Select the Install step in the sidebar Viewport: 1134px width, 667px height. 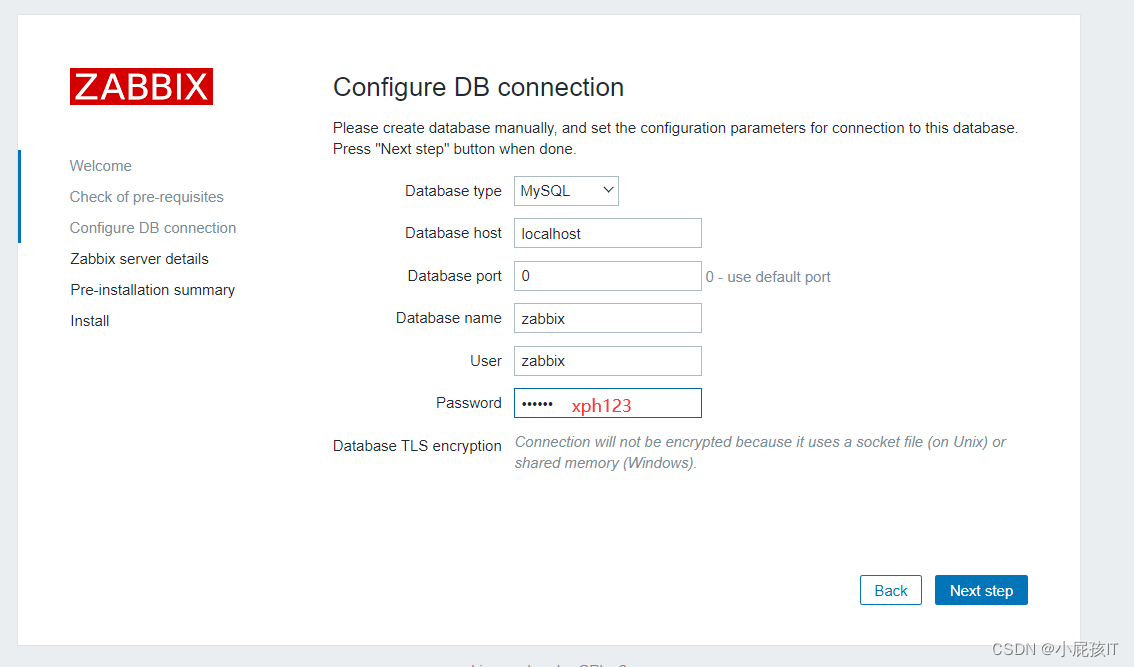pyautogui.click(x=89, y=320)
